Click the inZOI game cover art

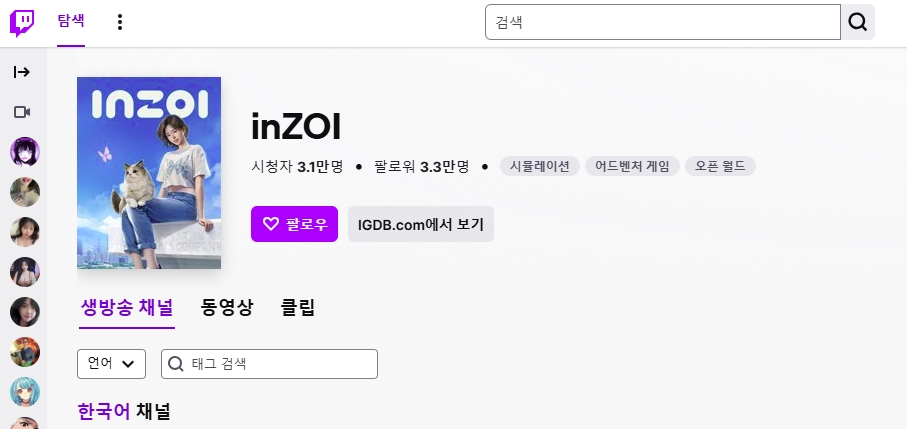click(149, 172)
